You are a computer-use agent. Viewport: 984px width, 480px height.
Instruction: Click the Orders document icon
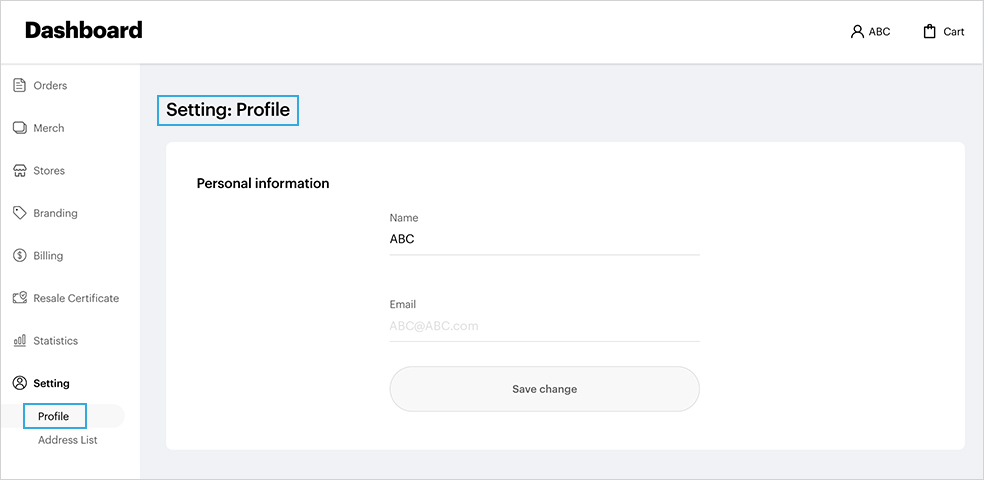coord(19,86)
